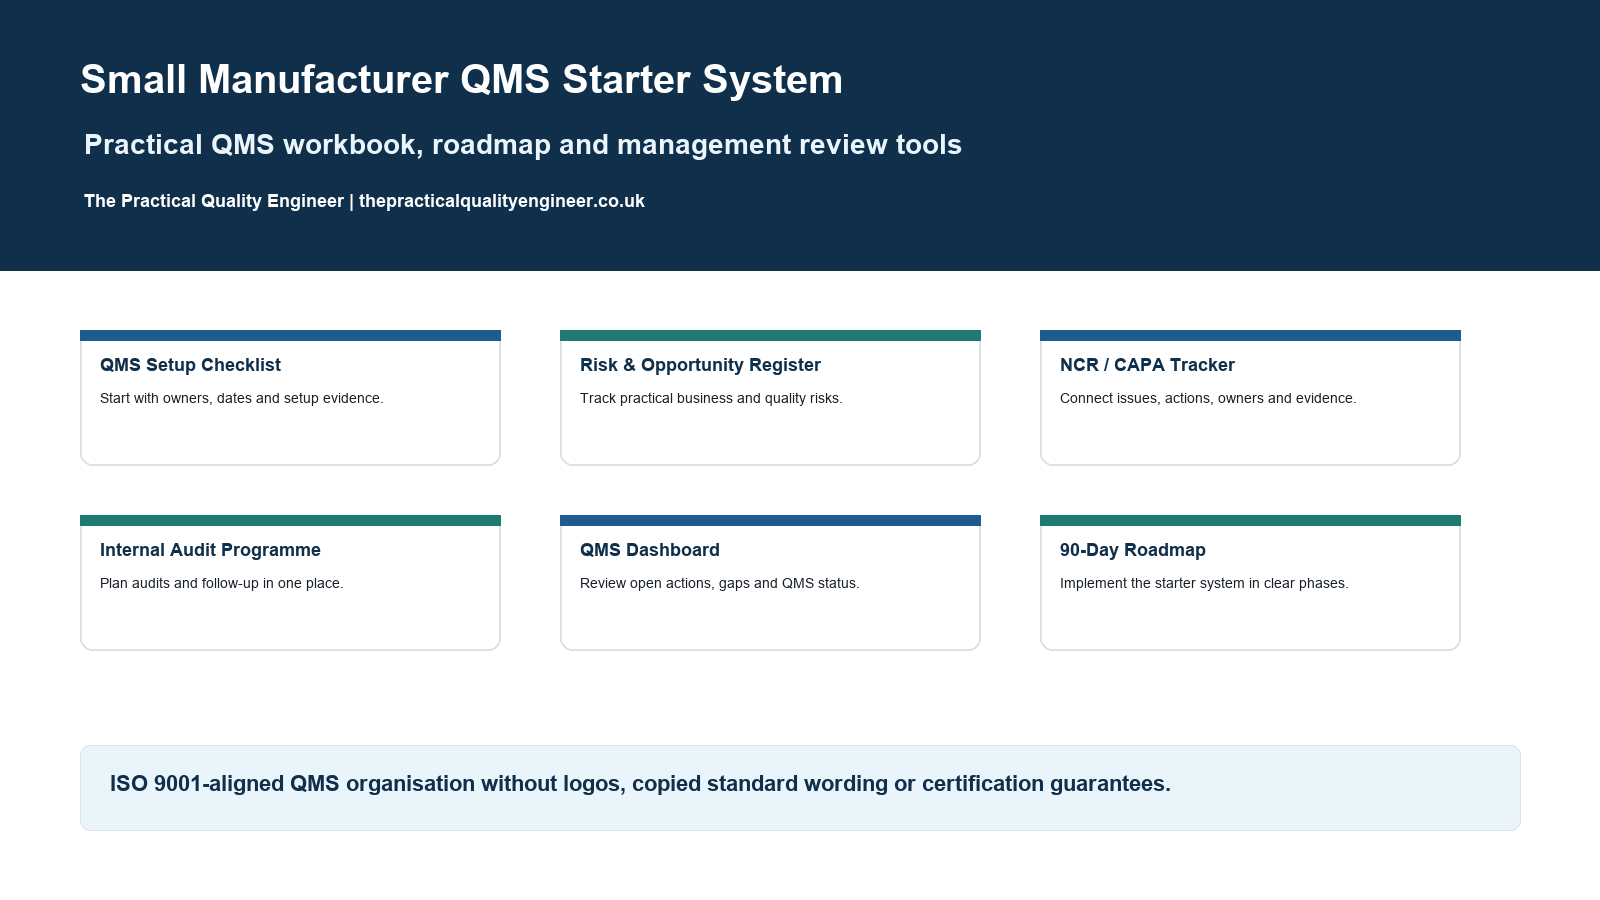1600x900 pixels.
Task: Open the 'QMS Setup Checklist' card heading
Action: tap(190, 365)
